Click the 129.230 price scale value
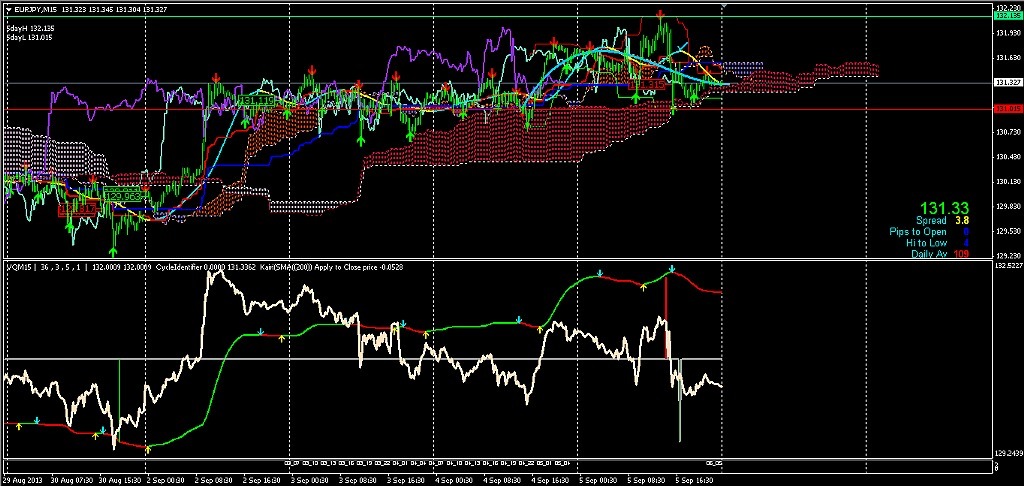Screen dimensions: 1024x486 pyautogui.click(x=1008, y=257)
